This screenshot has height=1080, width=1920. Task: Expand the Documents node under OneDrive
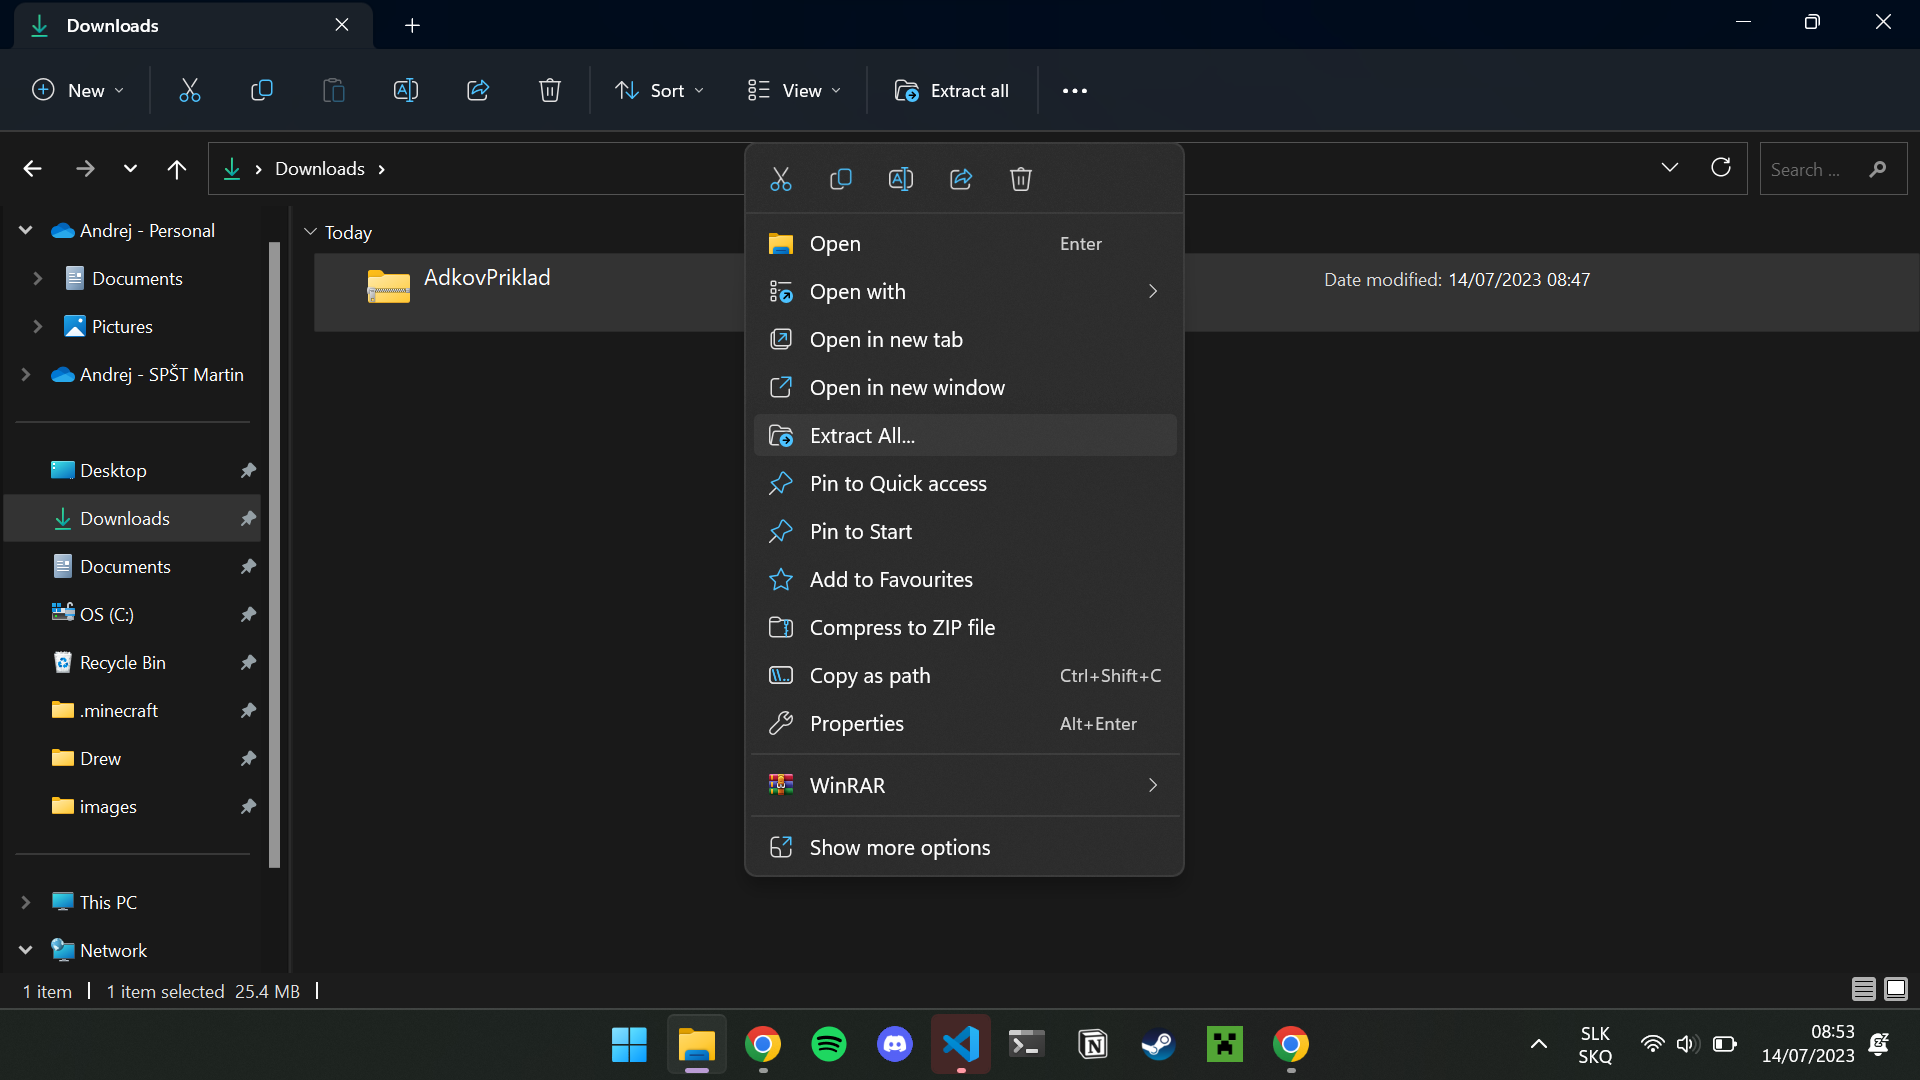tap(38, 279)
